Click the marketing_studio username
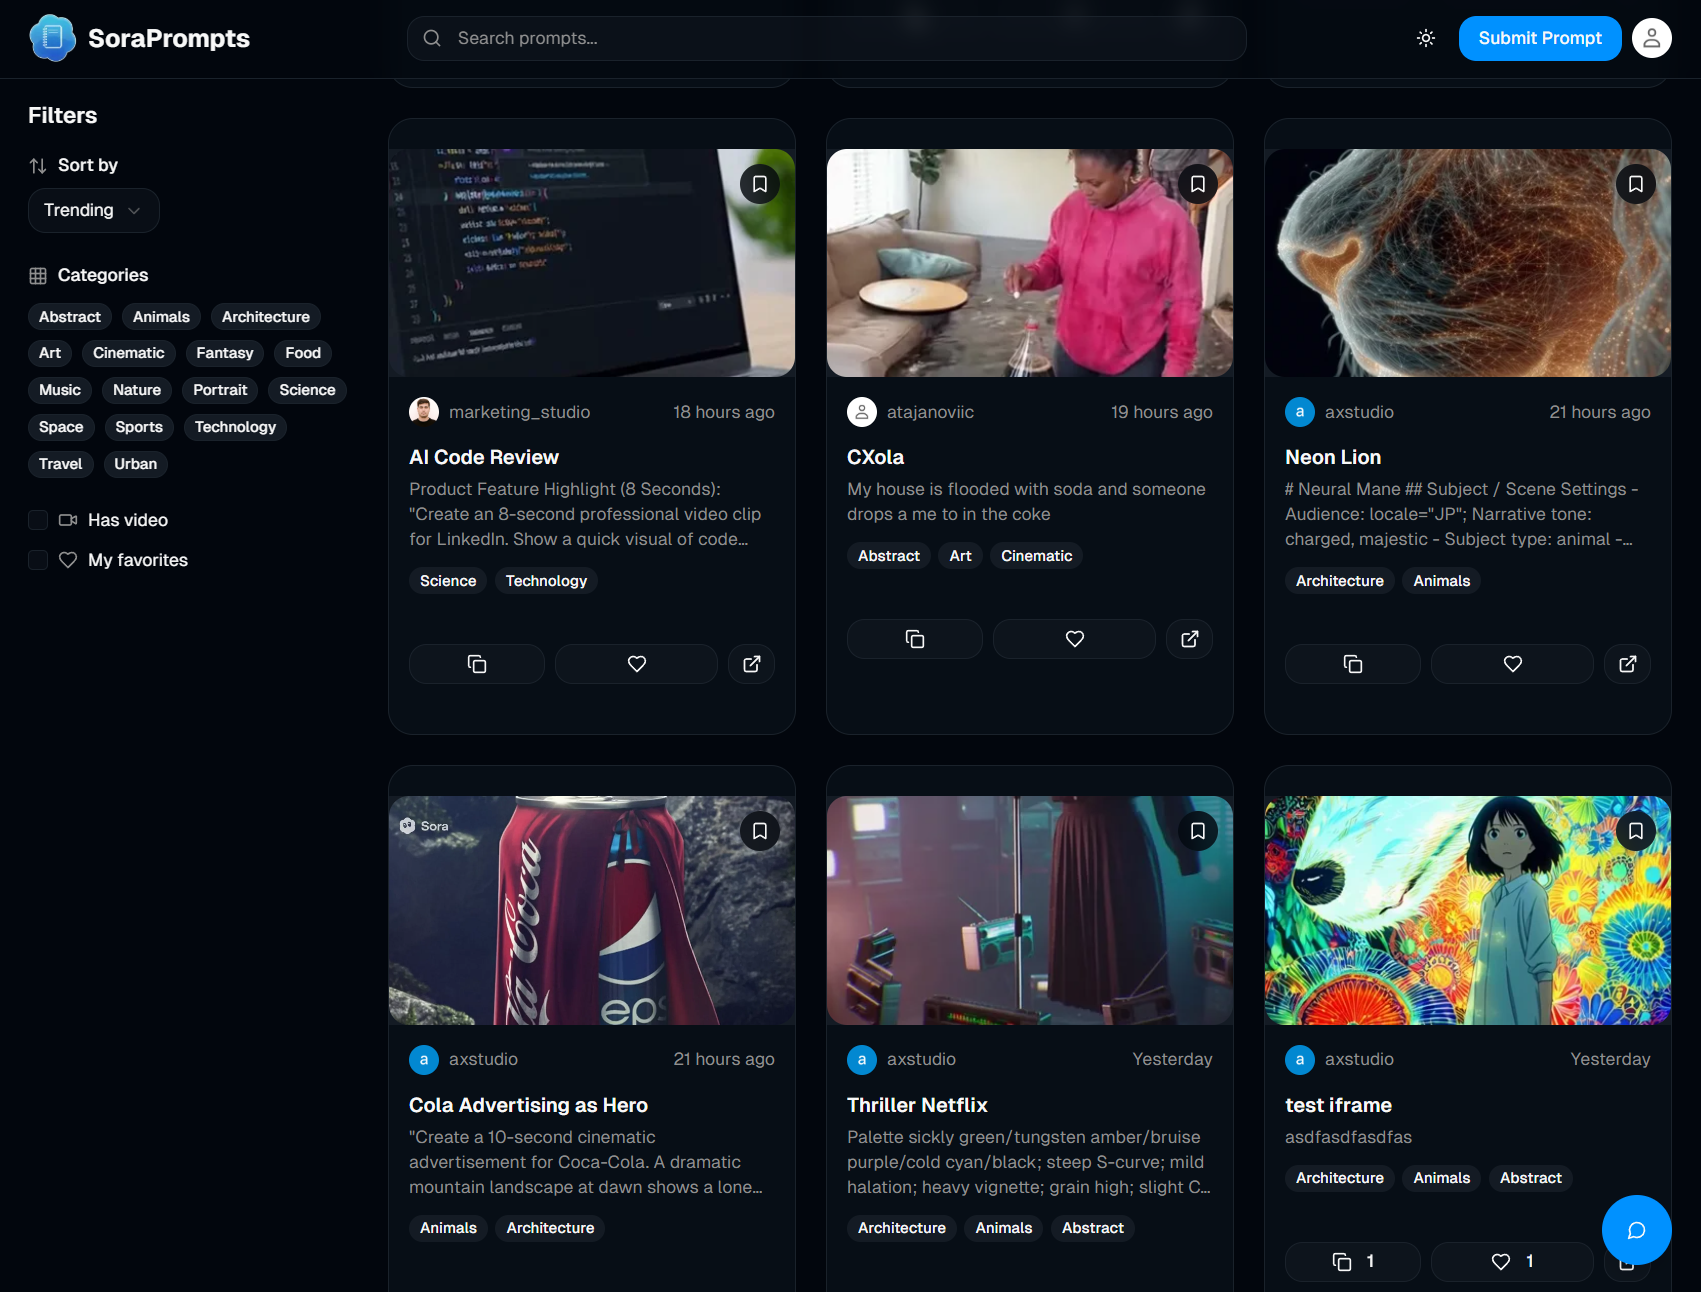This screenshot has height=1292, width=1701. pos(519,412)
